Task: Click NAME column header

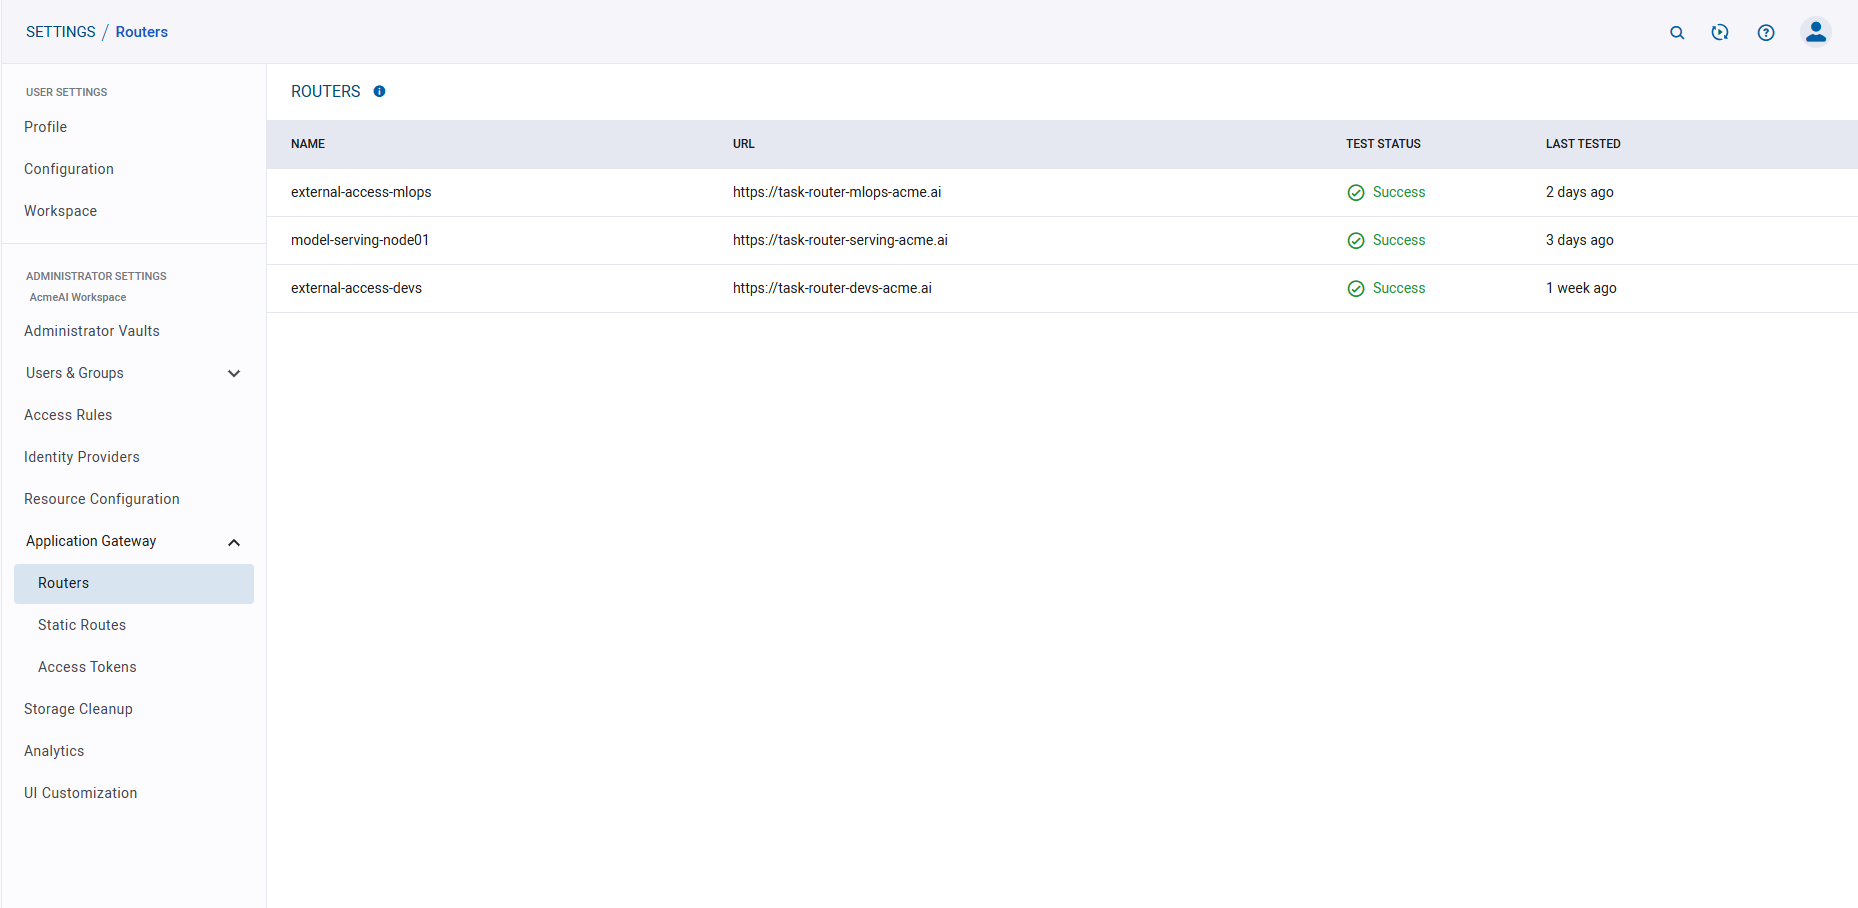Action: click(308, 144)
